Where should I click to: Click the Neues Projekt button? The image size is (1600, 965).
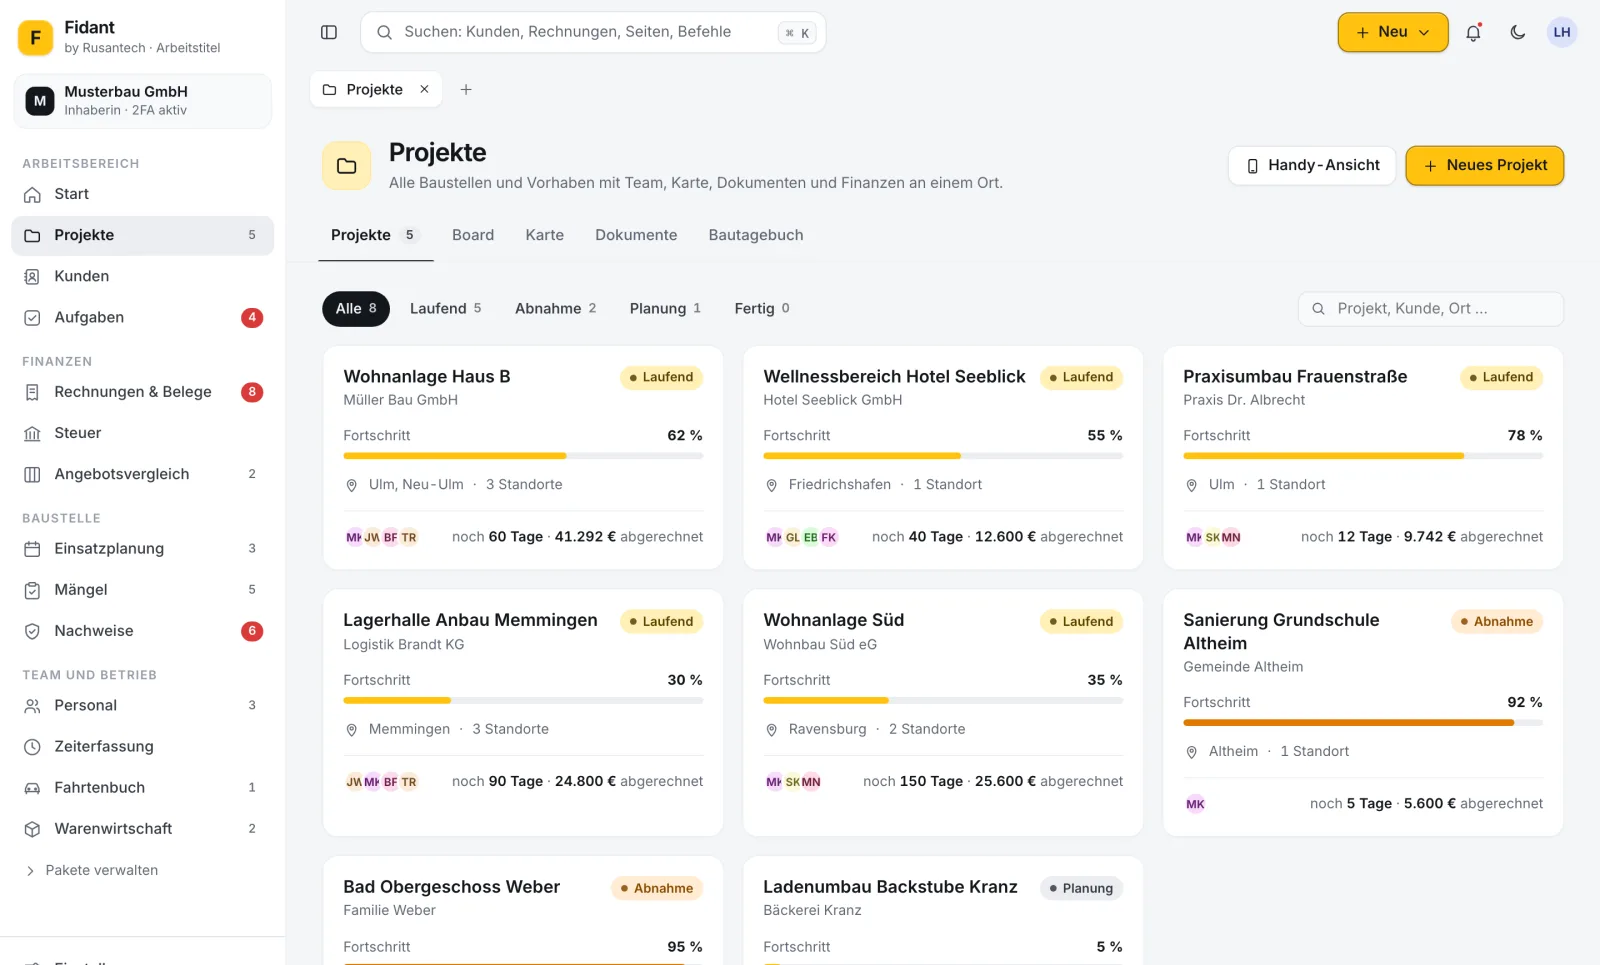click(1485, 166)
